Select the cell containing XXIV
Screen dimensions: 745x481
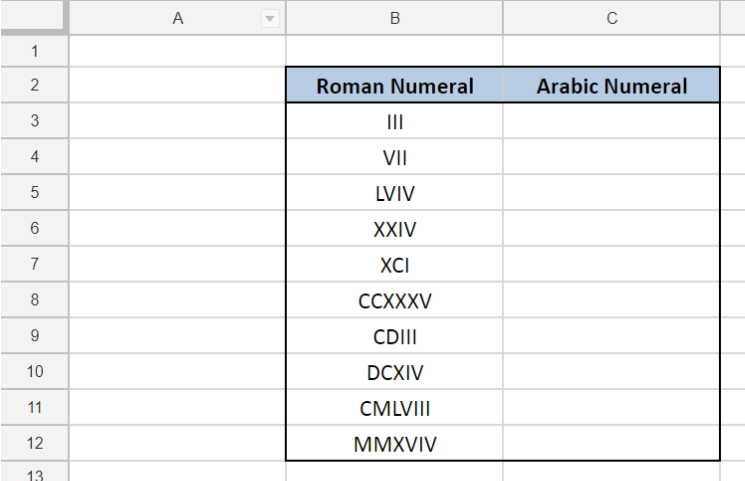(394, 229)
